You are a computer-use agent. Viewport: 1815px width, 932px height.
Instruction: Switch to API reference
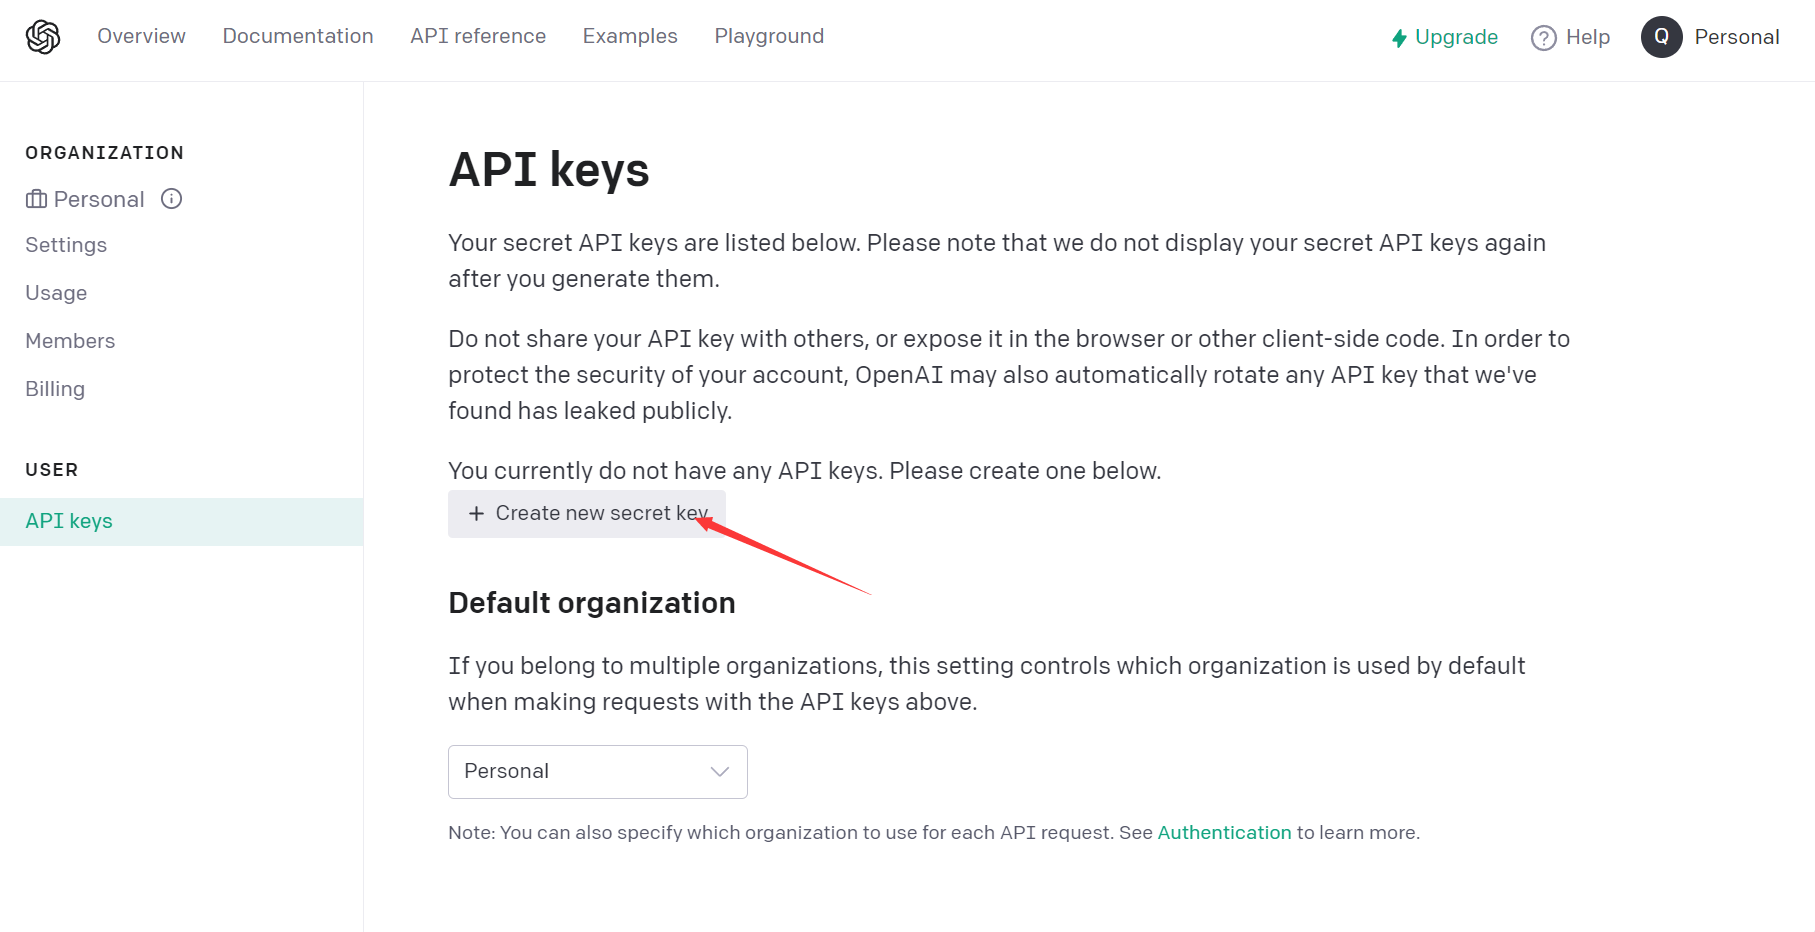pyautogui.click(x=478, y=36)
